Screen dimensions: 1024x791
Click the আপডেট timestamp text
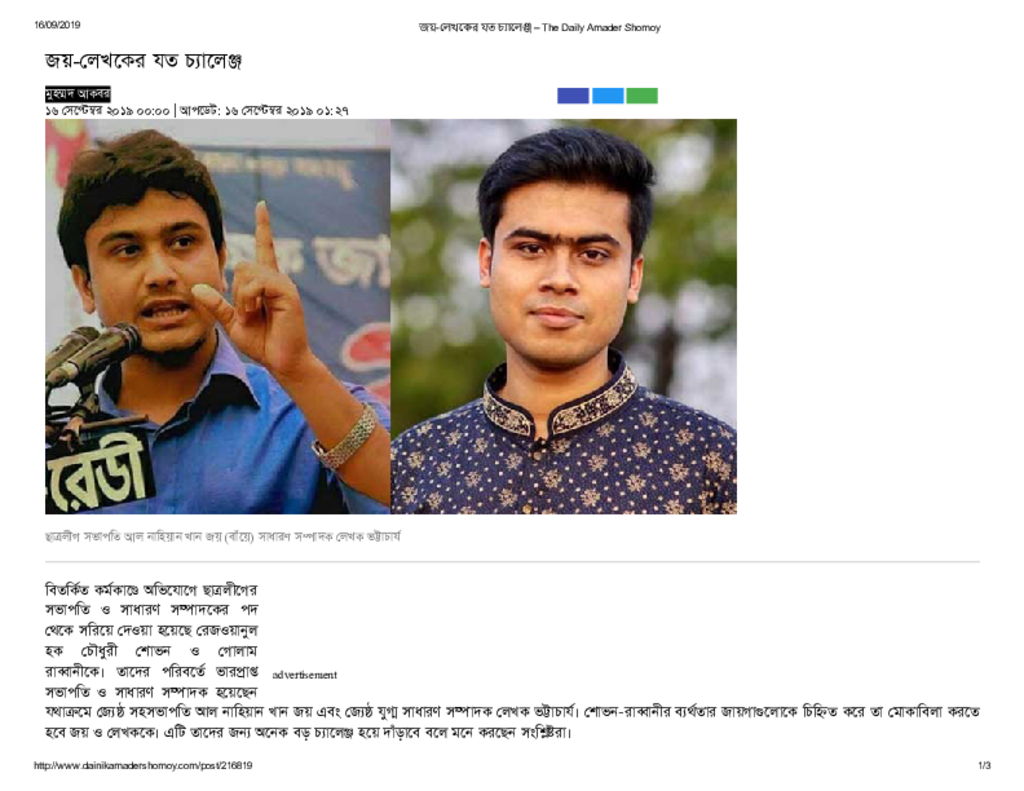264,111
